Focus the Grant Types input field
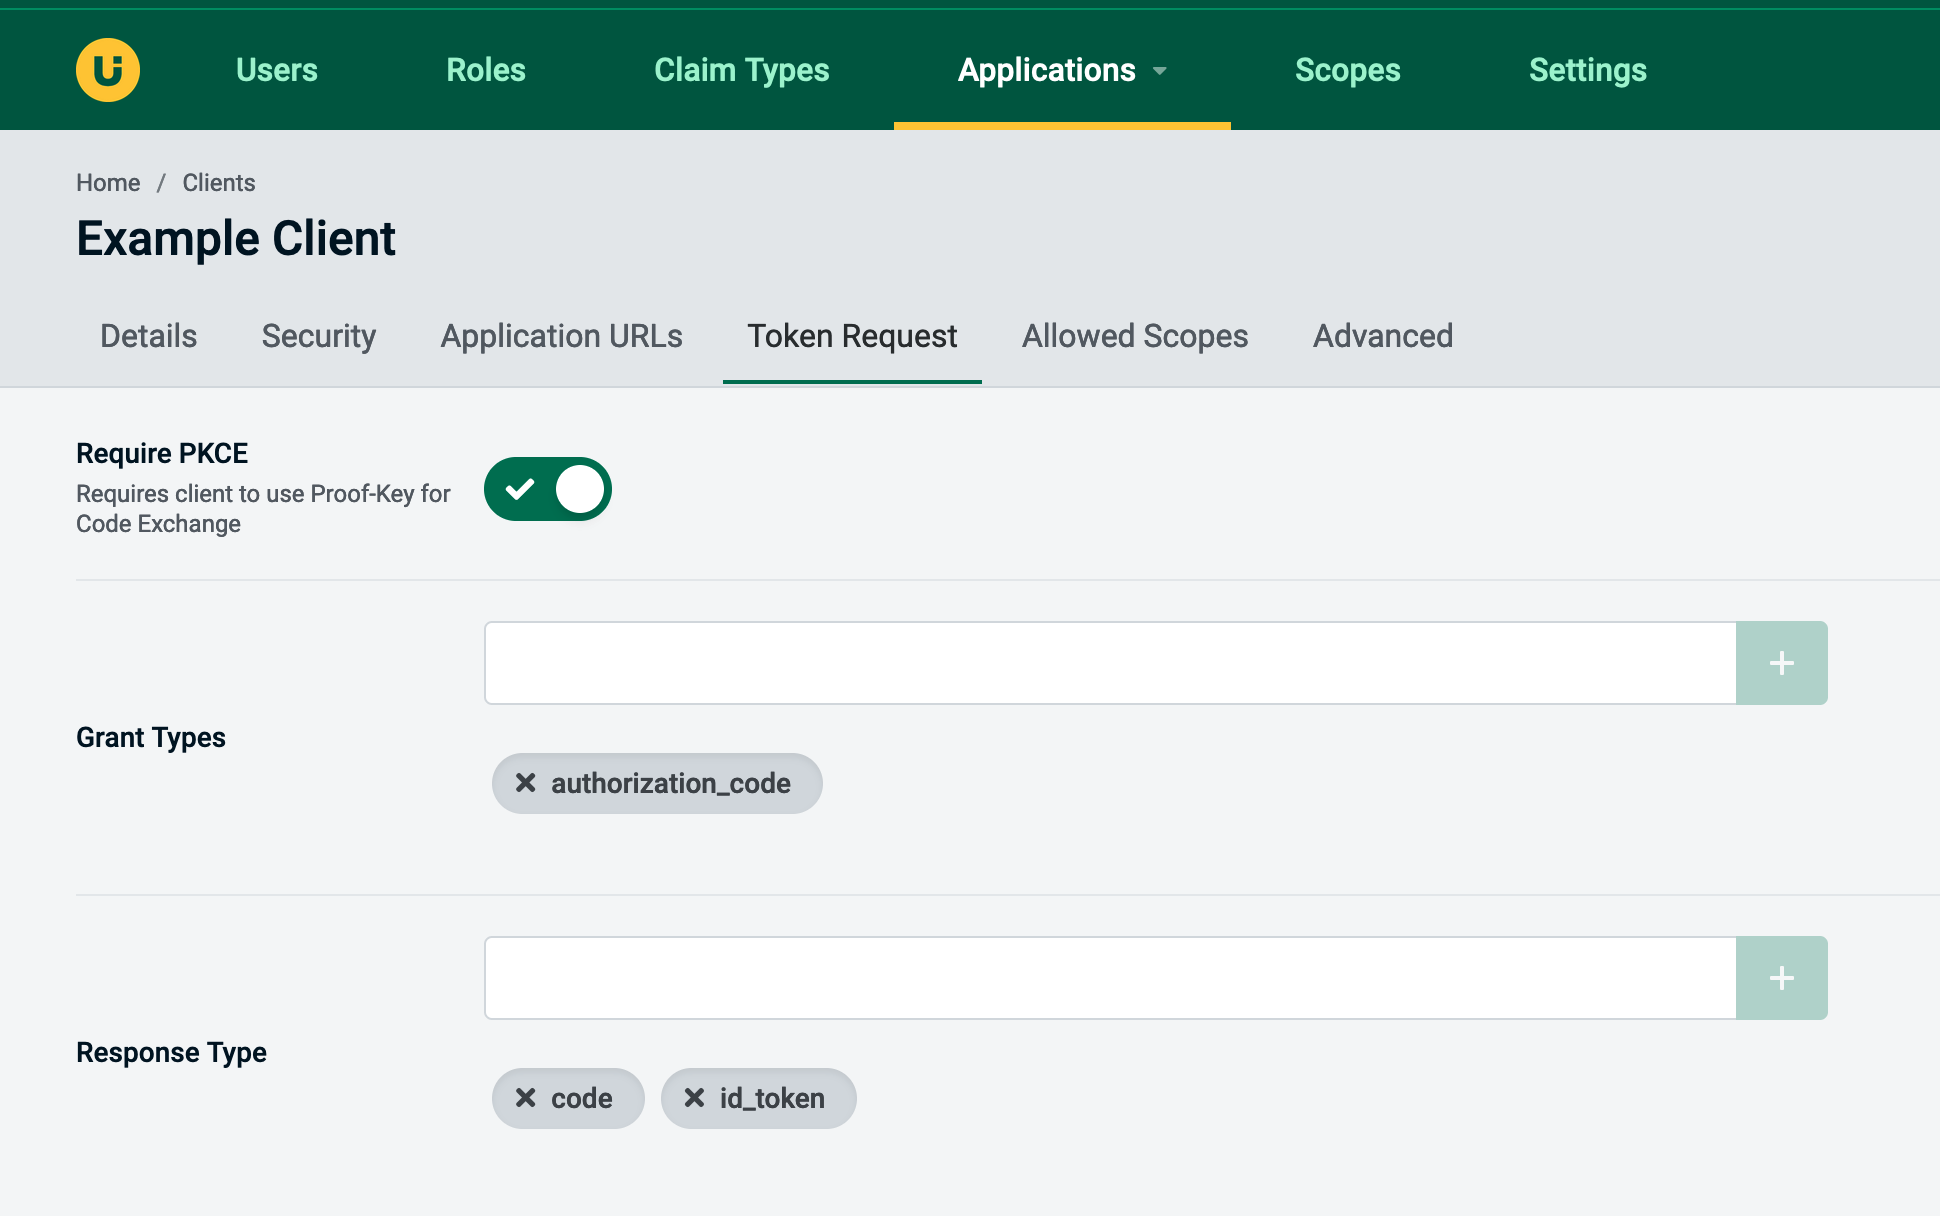1940x1216 pixels. click(x=1110, y=663)
